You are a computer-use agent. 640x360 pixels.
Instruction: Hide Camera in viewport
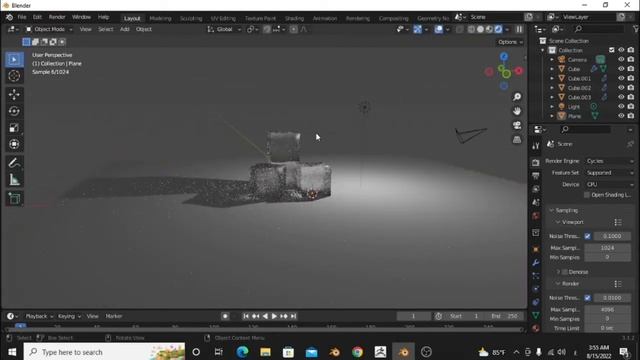pos(621,60)
